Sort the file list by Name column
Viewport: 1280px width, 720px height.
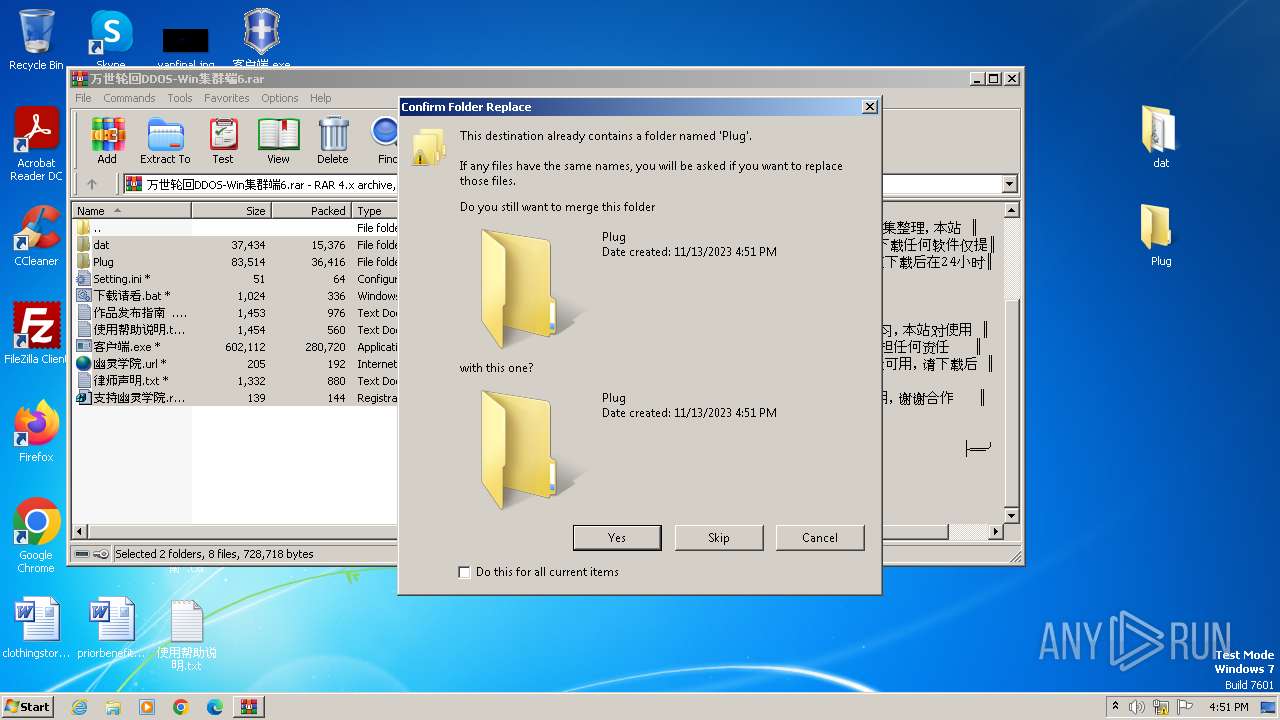click(x=132, y=211)
